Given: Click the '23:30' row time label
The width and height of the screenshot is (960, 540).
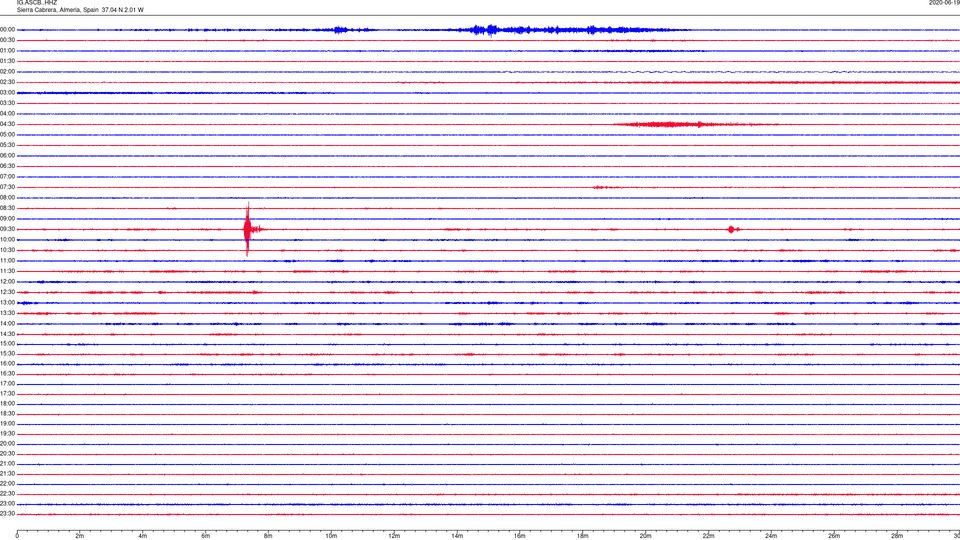Looking at the screenshot, I should click(7, 514).
